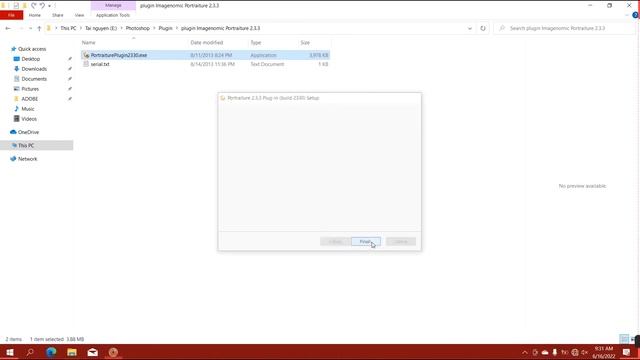Open the clock and date flyout
This screenshot has width=640, height=360.
tap(604, 352)
